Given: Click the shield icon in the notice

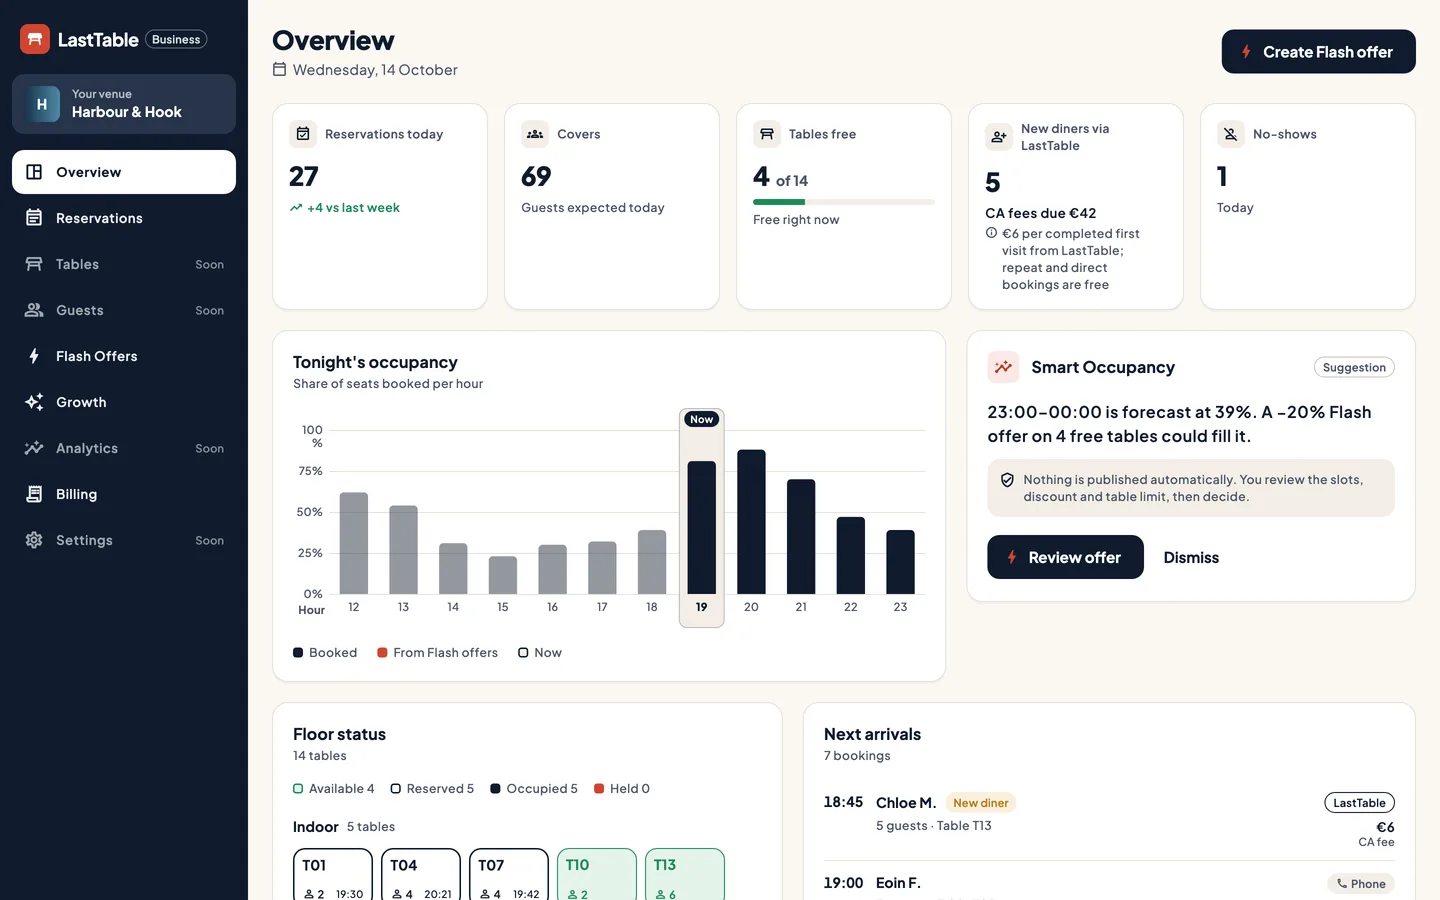Looking at the screenshot, I should [x=1007, y=480].
